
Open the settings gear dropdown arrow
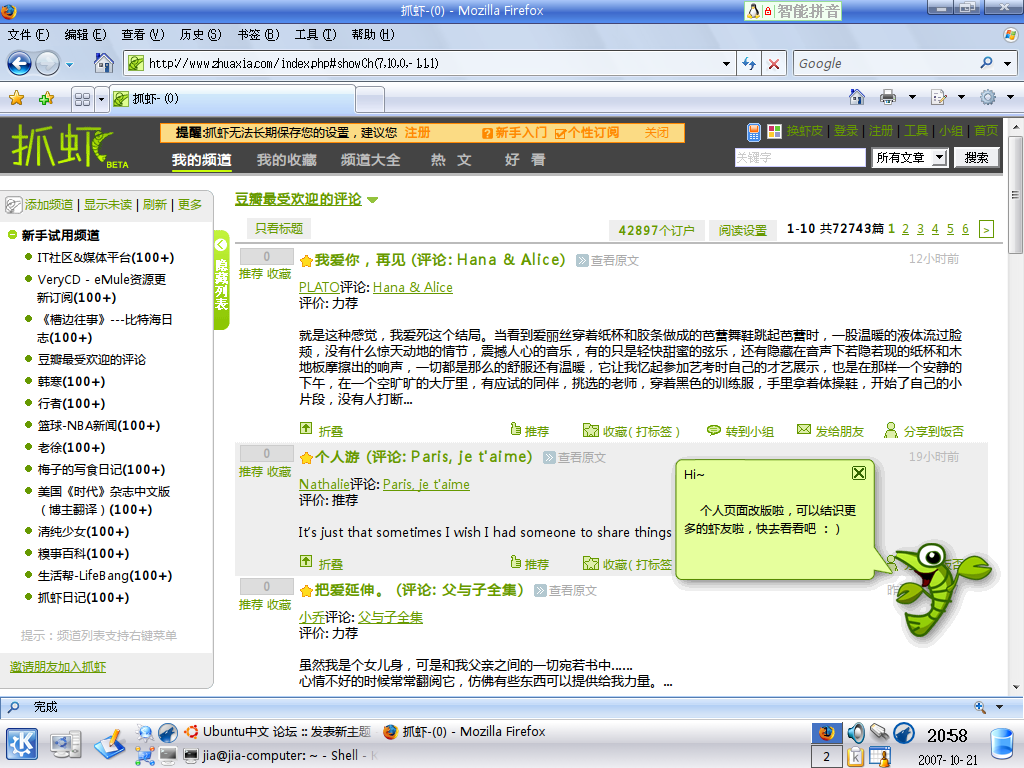pyautogui.click(x=1010, y=97)
